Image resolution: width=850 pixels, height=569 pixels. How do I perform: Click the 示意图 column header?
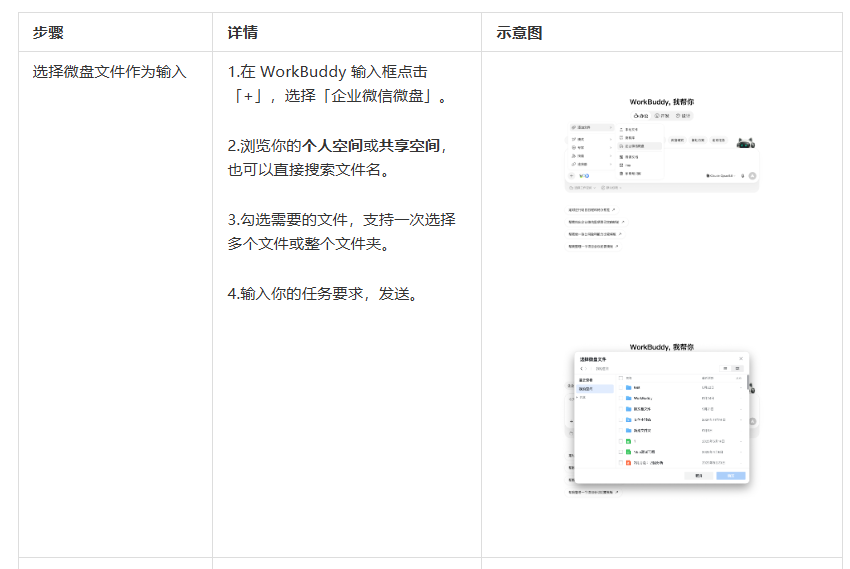(519, 33)
